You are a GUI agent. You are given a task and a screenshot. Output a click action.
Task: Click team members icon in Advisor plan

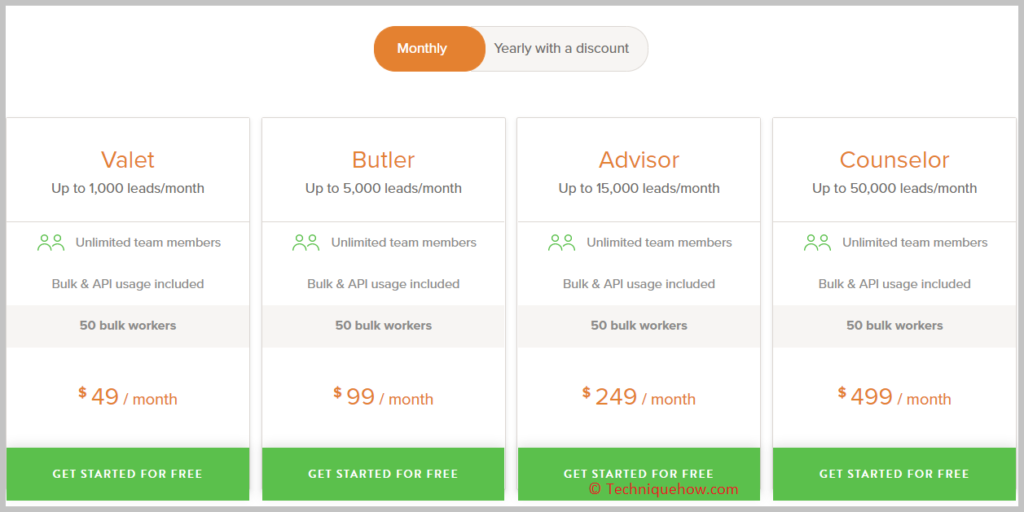(562, 243)
